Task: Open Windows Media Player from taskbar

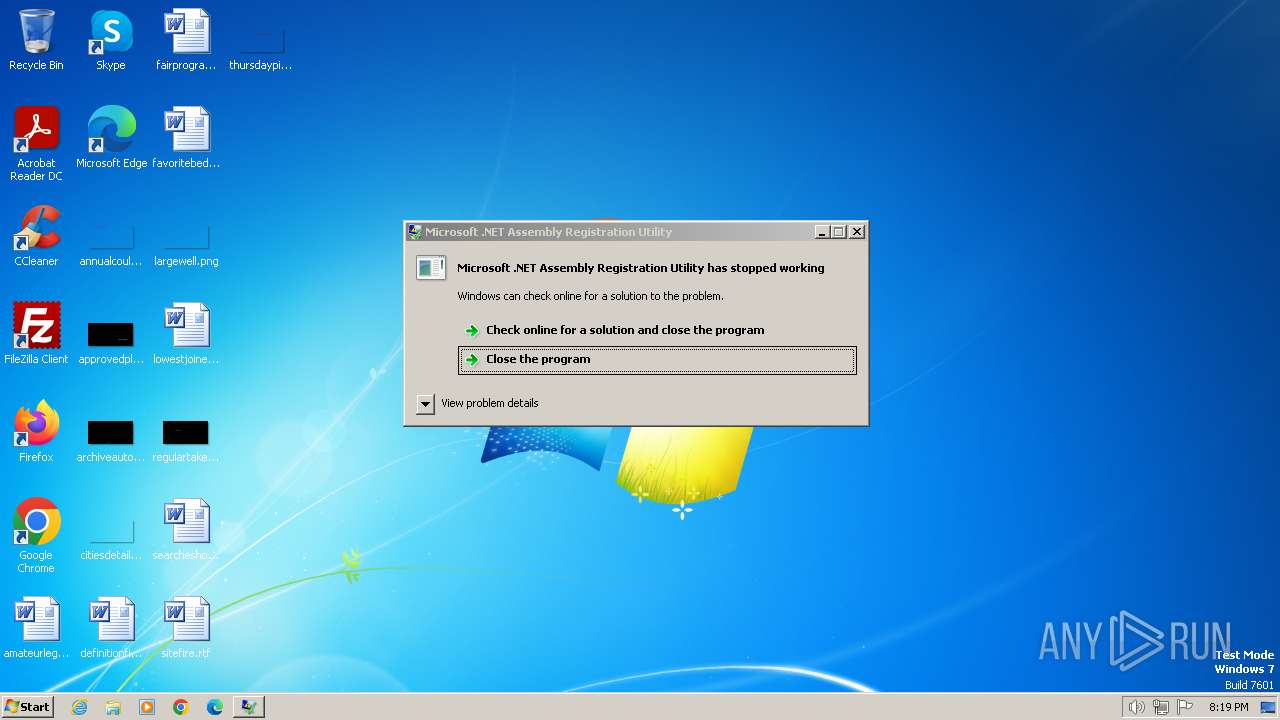Action: 147,707
